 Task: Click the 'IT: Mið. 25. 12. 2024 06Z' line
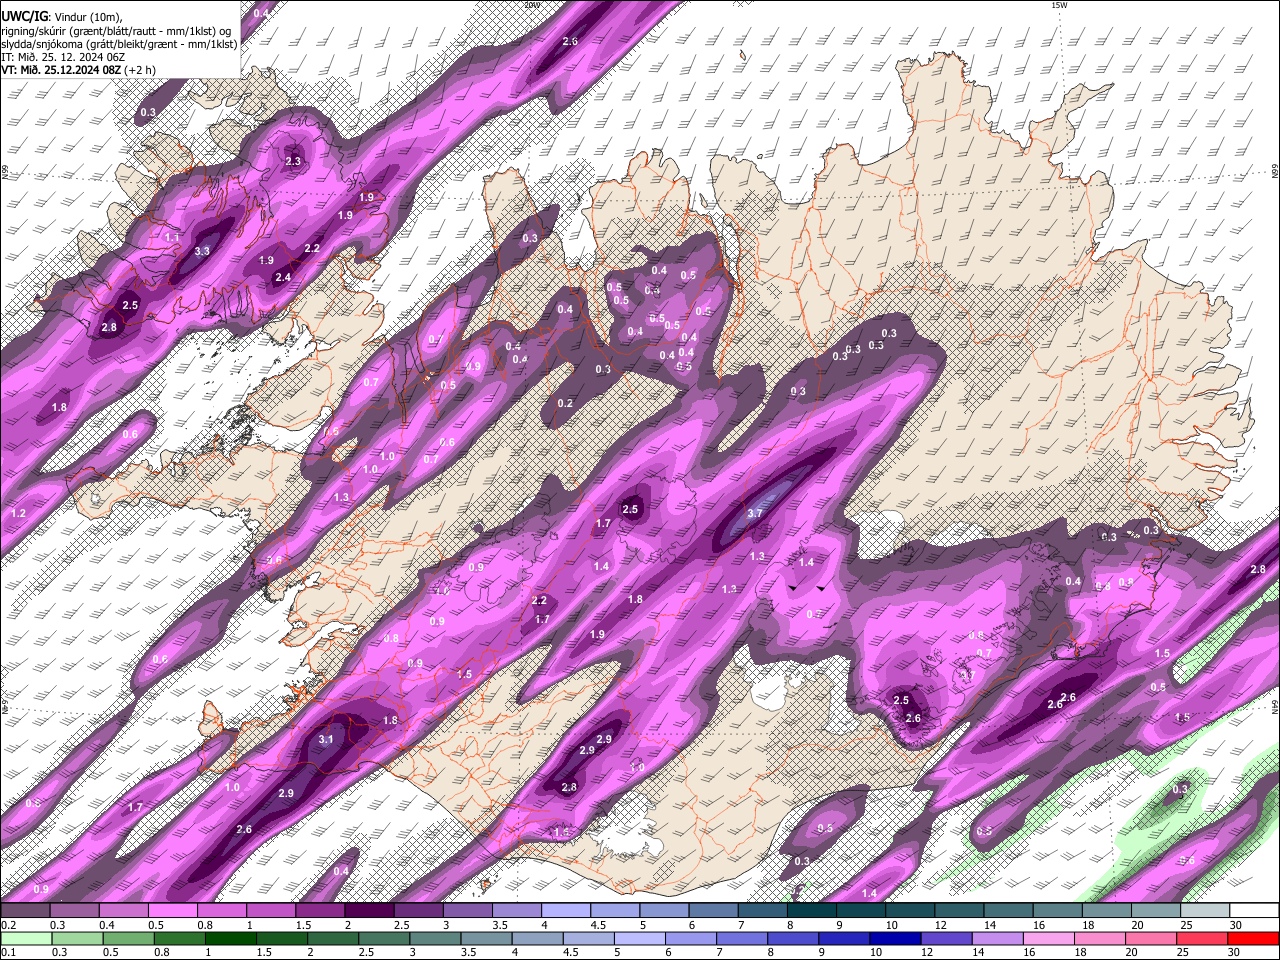click(x=63, y=57)
